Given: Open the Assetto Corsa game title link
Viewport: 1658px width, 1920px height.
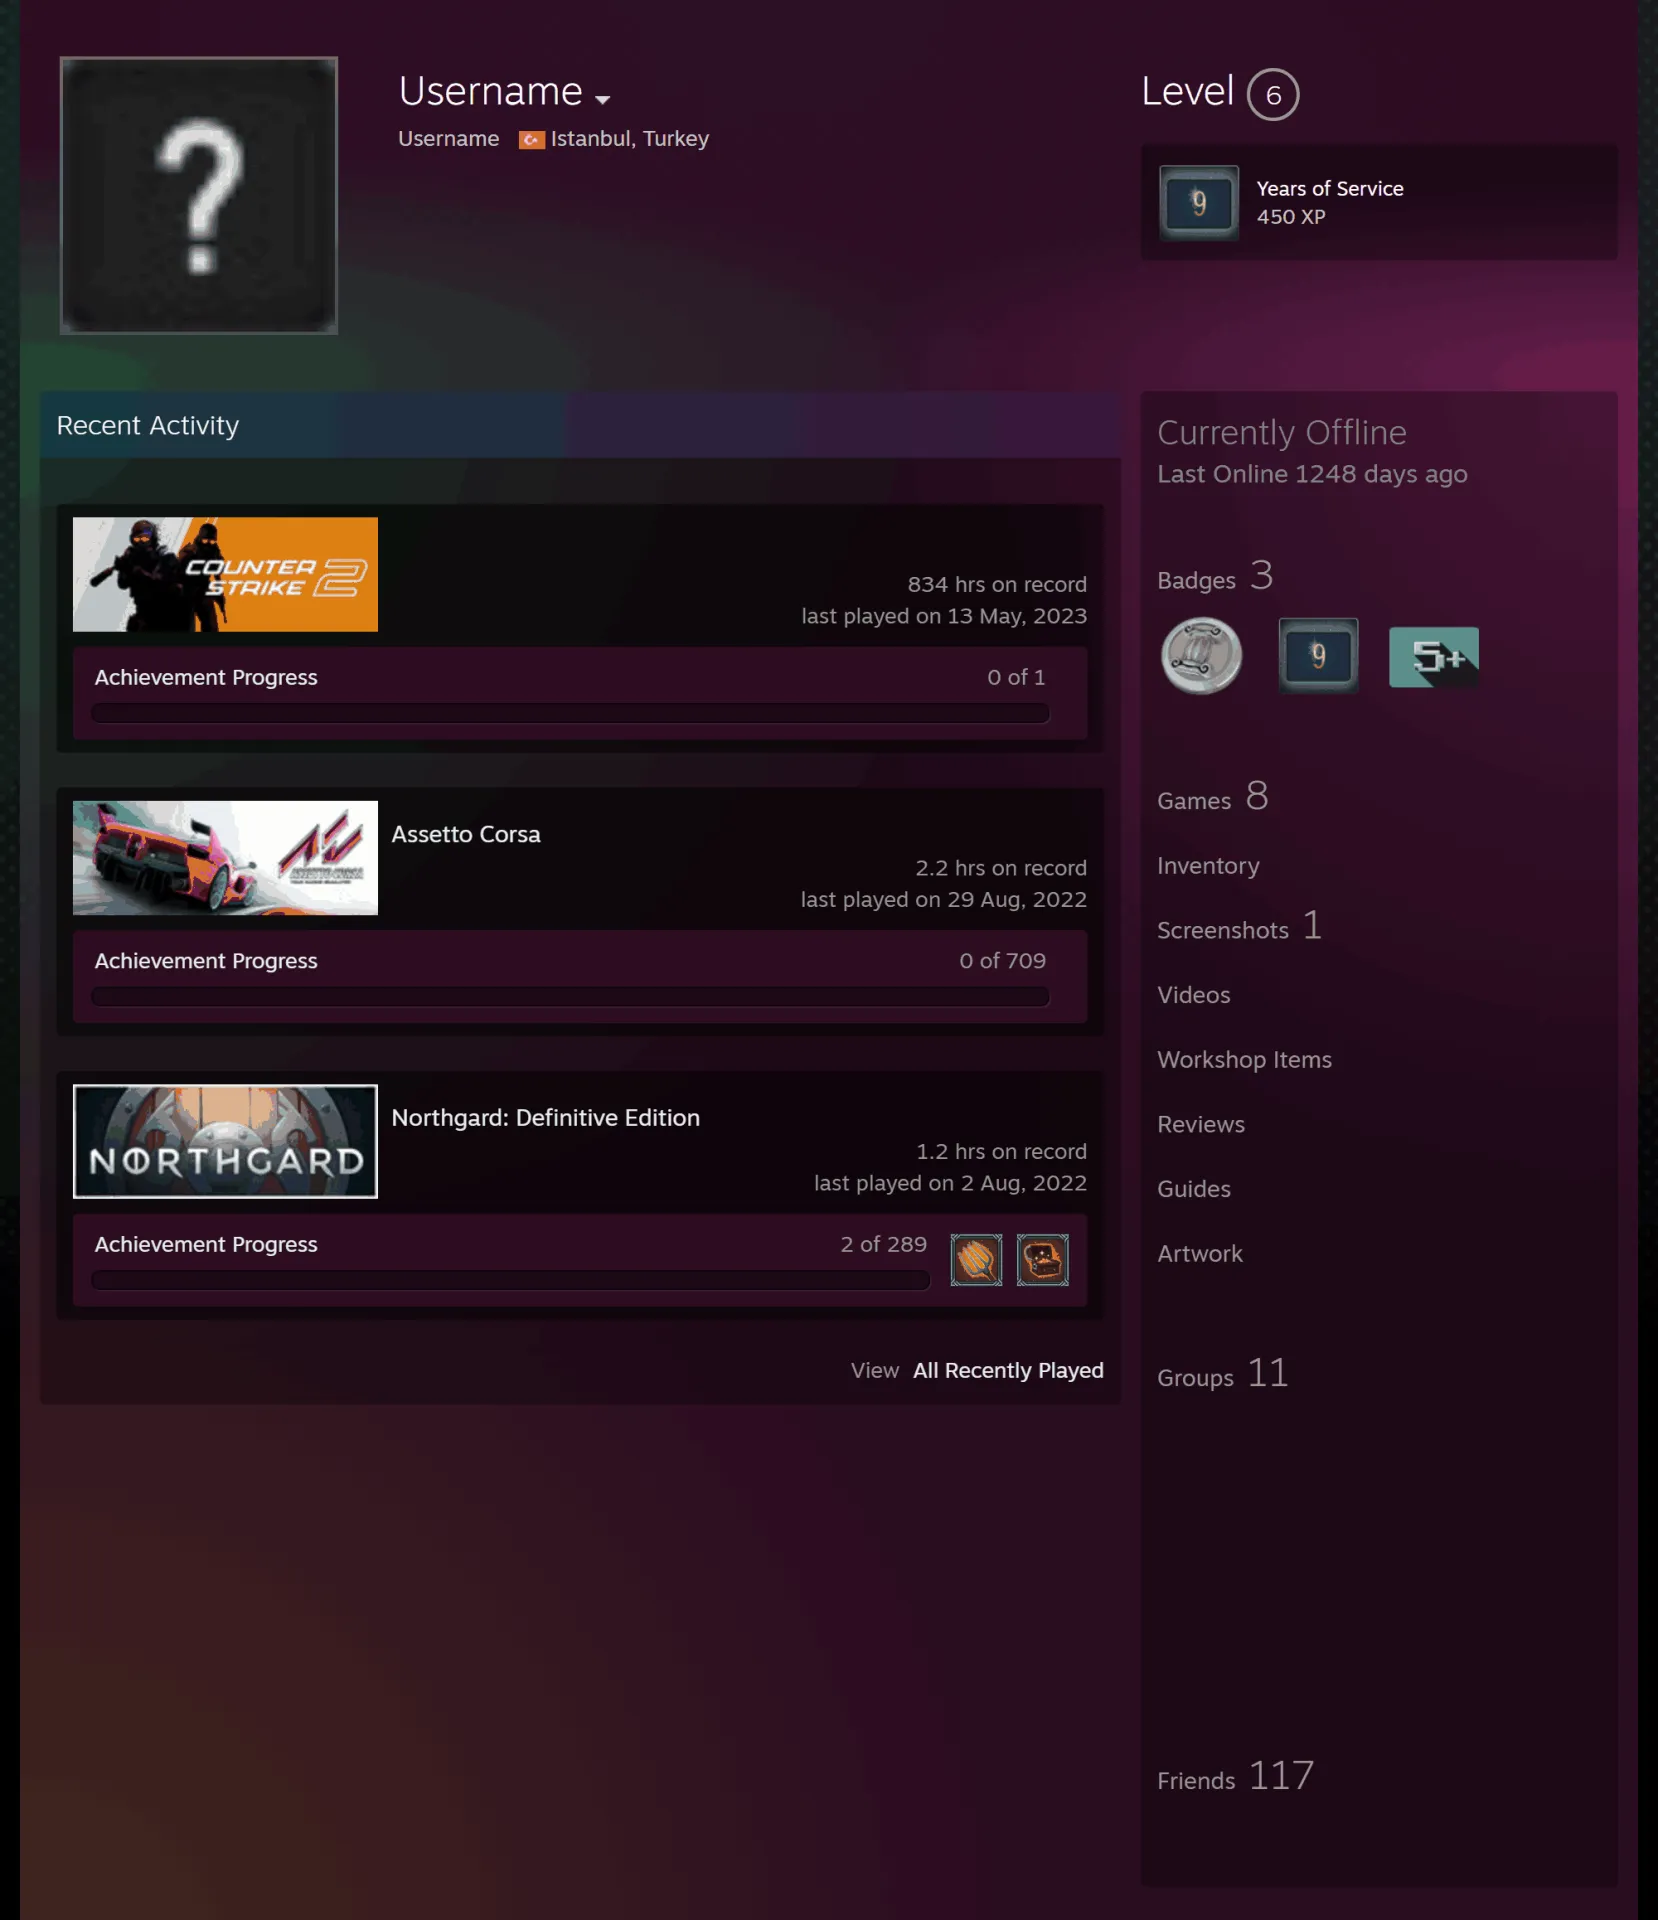Looking at the screenshot, I should click(466, 834).
